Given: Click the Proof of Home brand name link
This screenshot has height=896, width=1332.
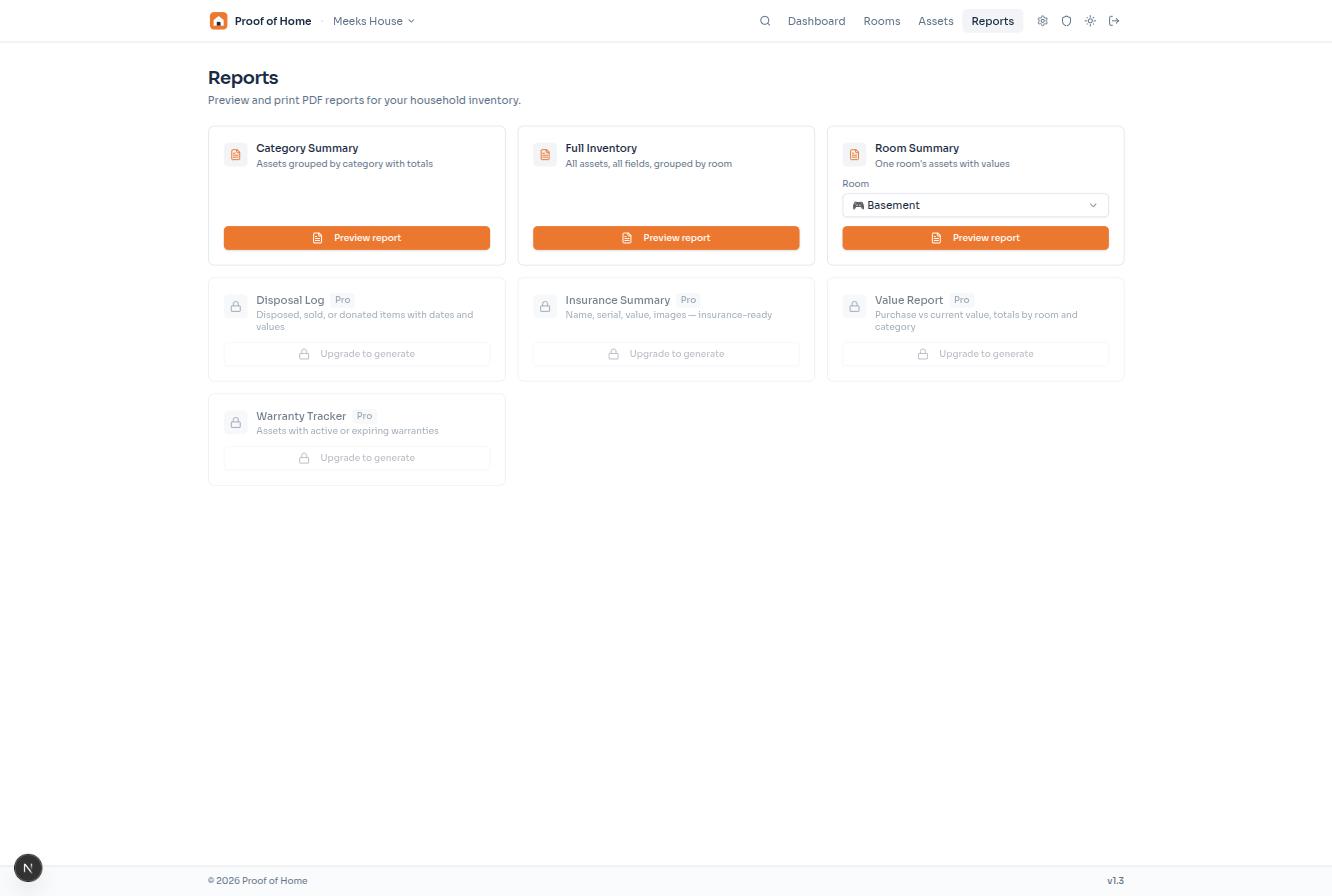Looking at the screenshot, I should point(273,21).
